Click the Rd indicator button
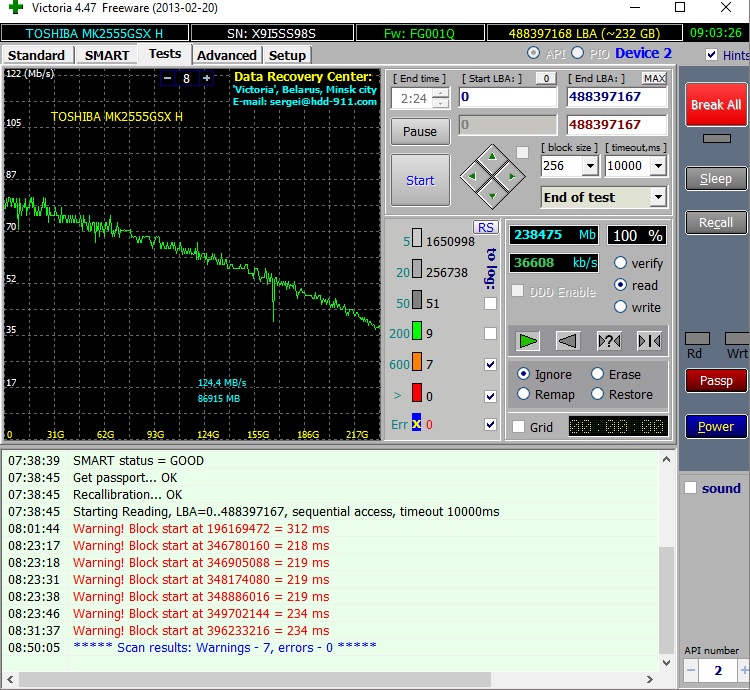 tap(697, 339)
